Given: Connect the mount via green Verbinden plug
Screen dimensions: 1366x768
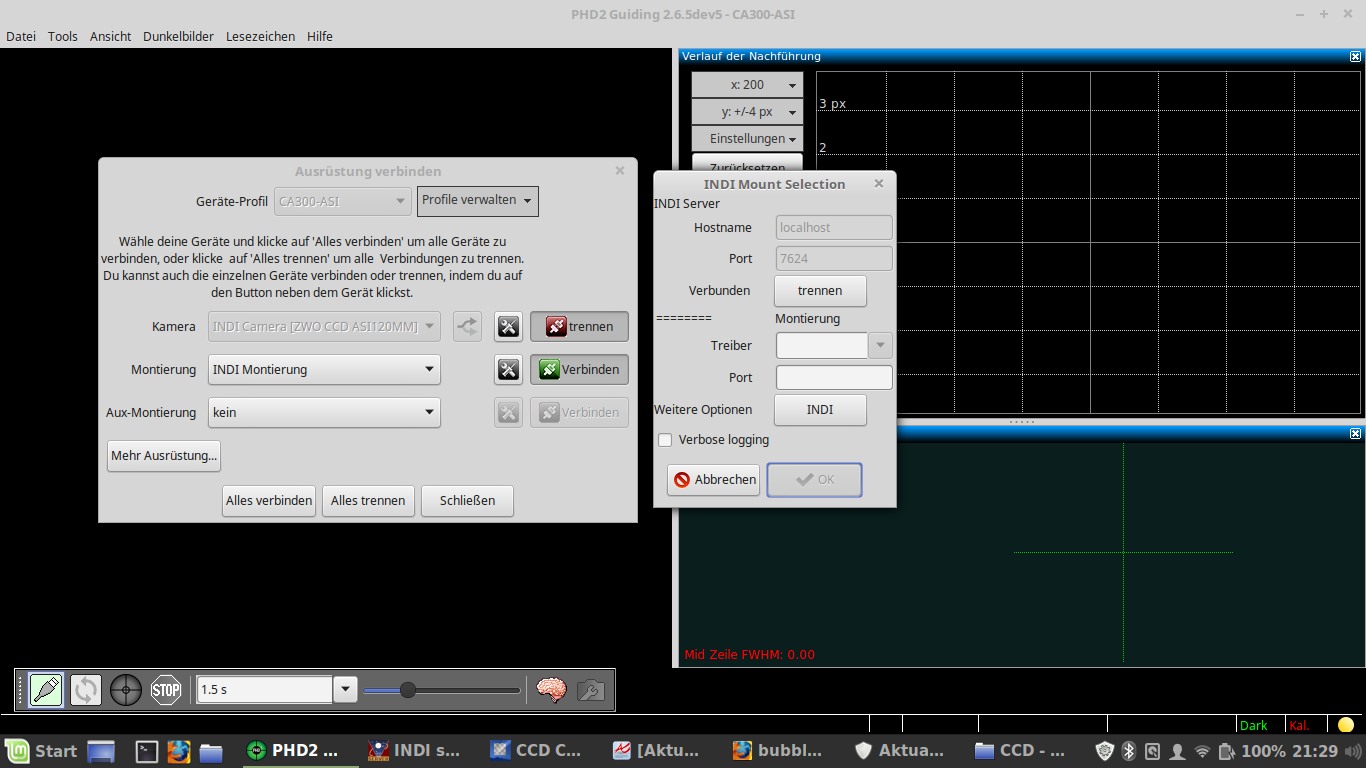Looking at the screenshot, I should pos(579,369).
